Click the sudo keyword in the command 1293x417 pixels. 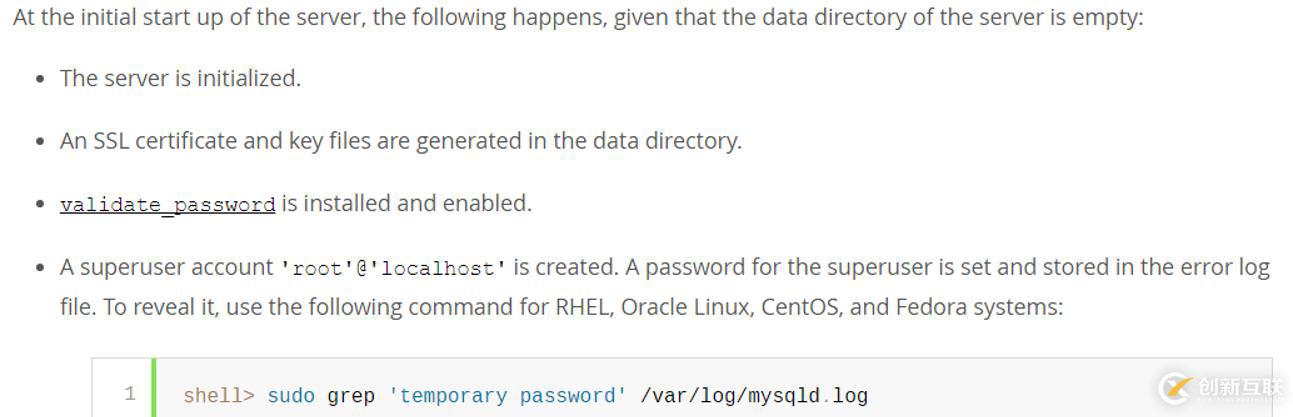point(291,396)
